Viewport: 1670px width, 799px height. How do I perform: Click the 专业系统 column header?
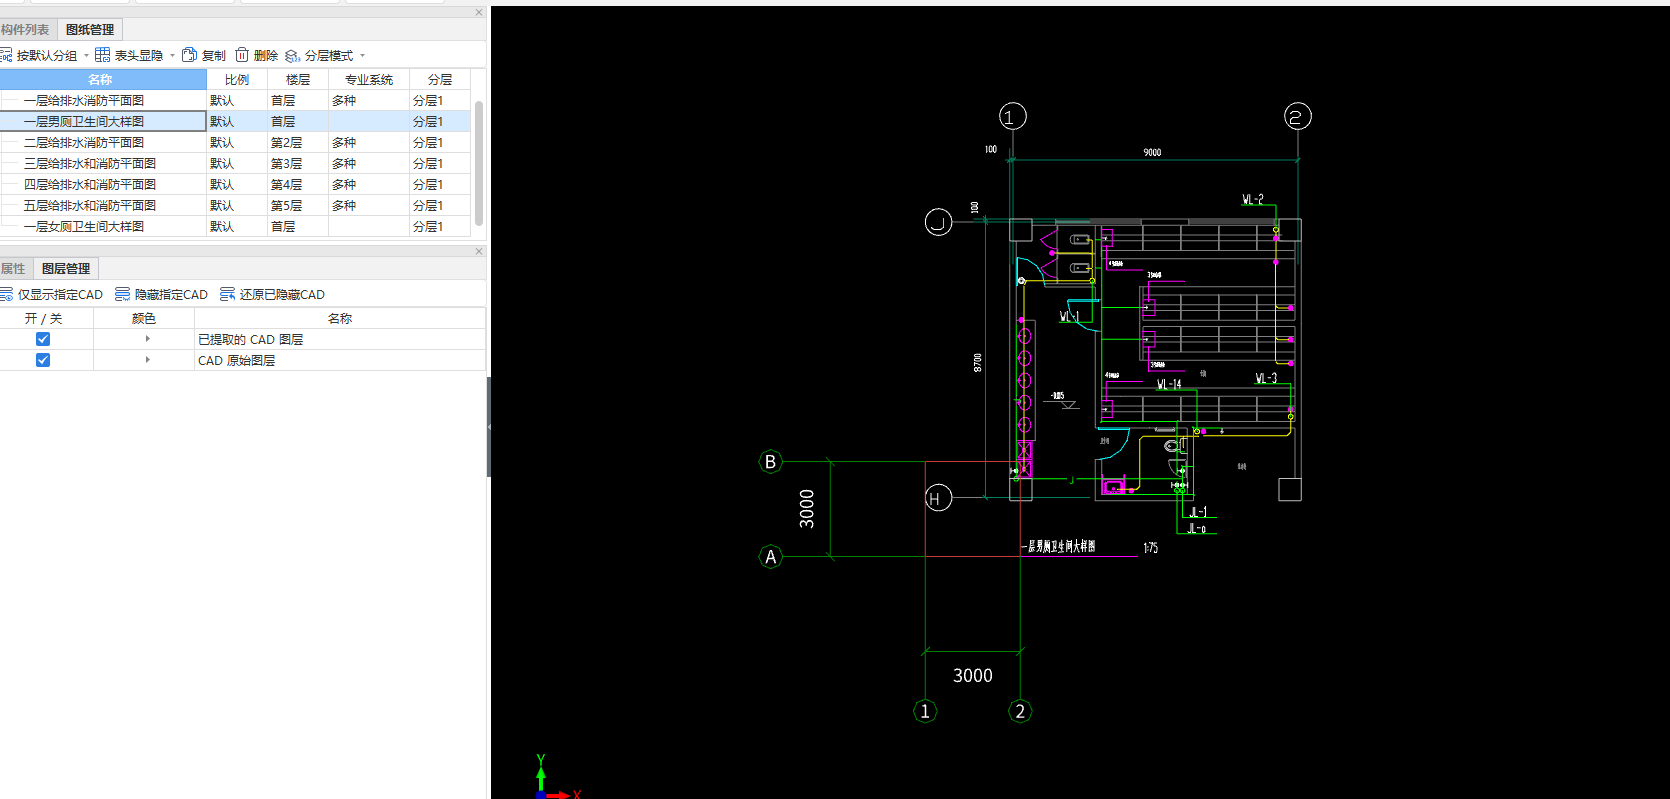point(369,79)
